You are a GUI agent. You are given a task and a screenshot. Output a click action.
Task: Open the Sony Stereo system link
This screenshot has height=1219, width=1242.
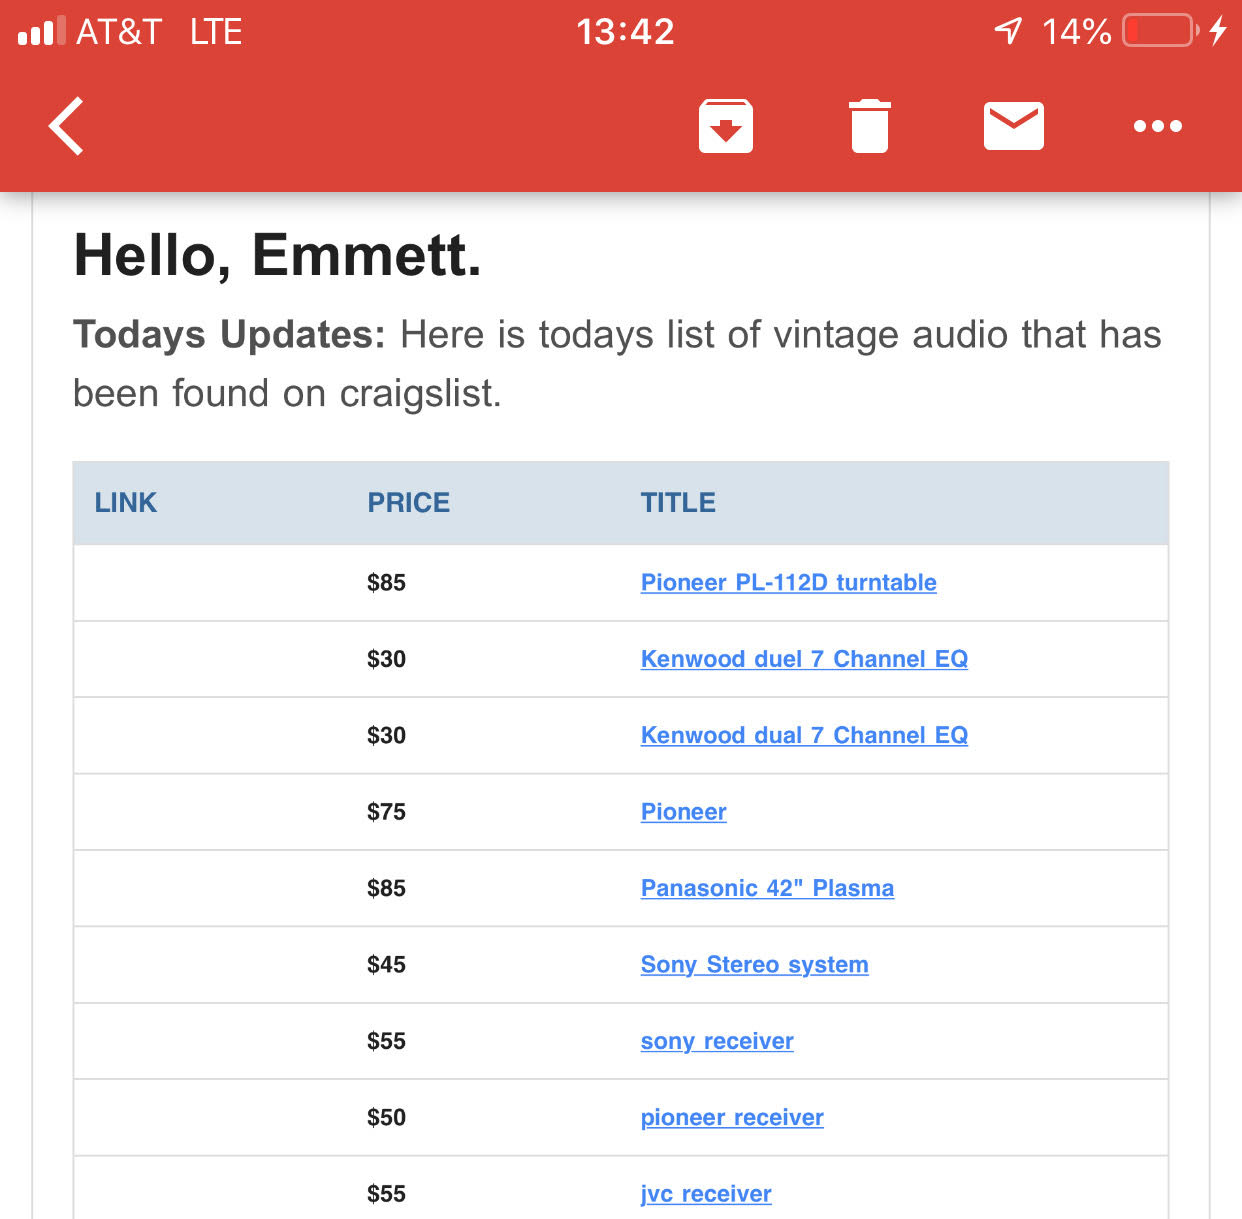coord(754,965)
